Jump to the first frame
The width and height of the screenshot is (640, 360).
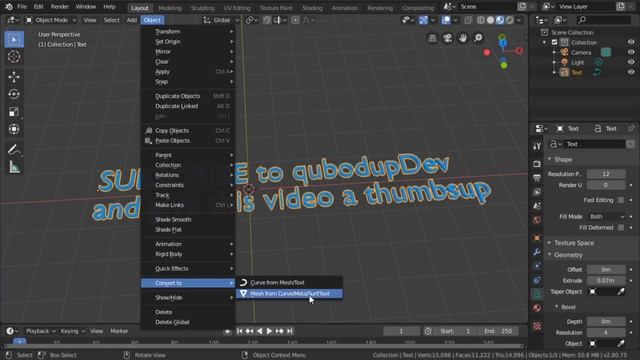click(240, 331)
